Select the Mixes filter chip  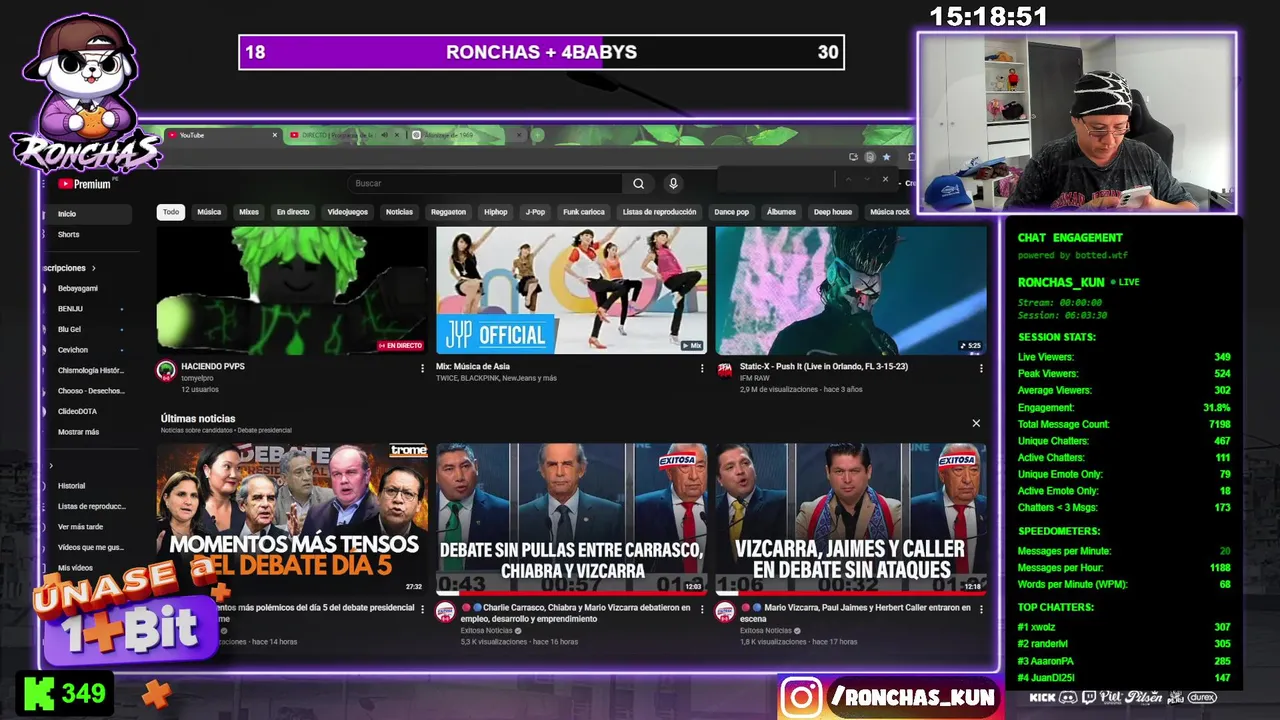249,212
